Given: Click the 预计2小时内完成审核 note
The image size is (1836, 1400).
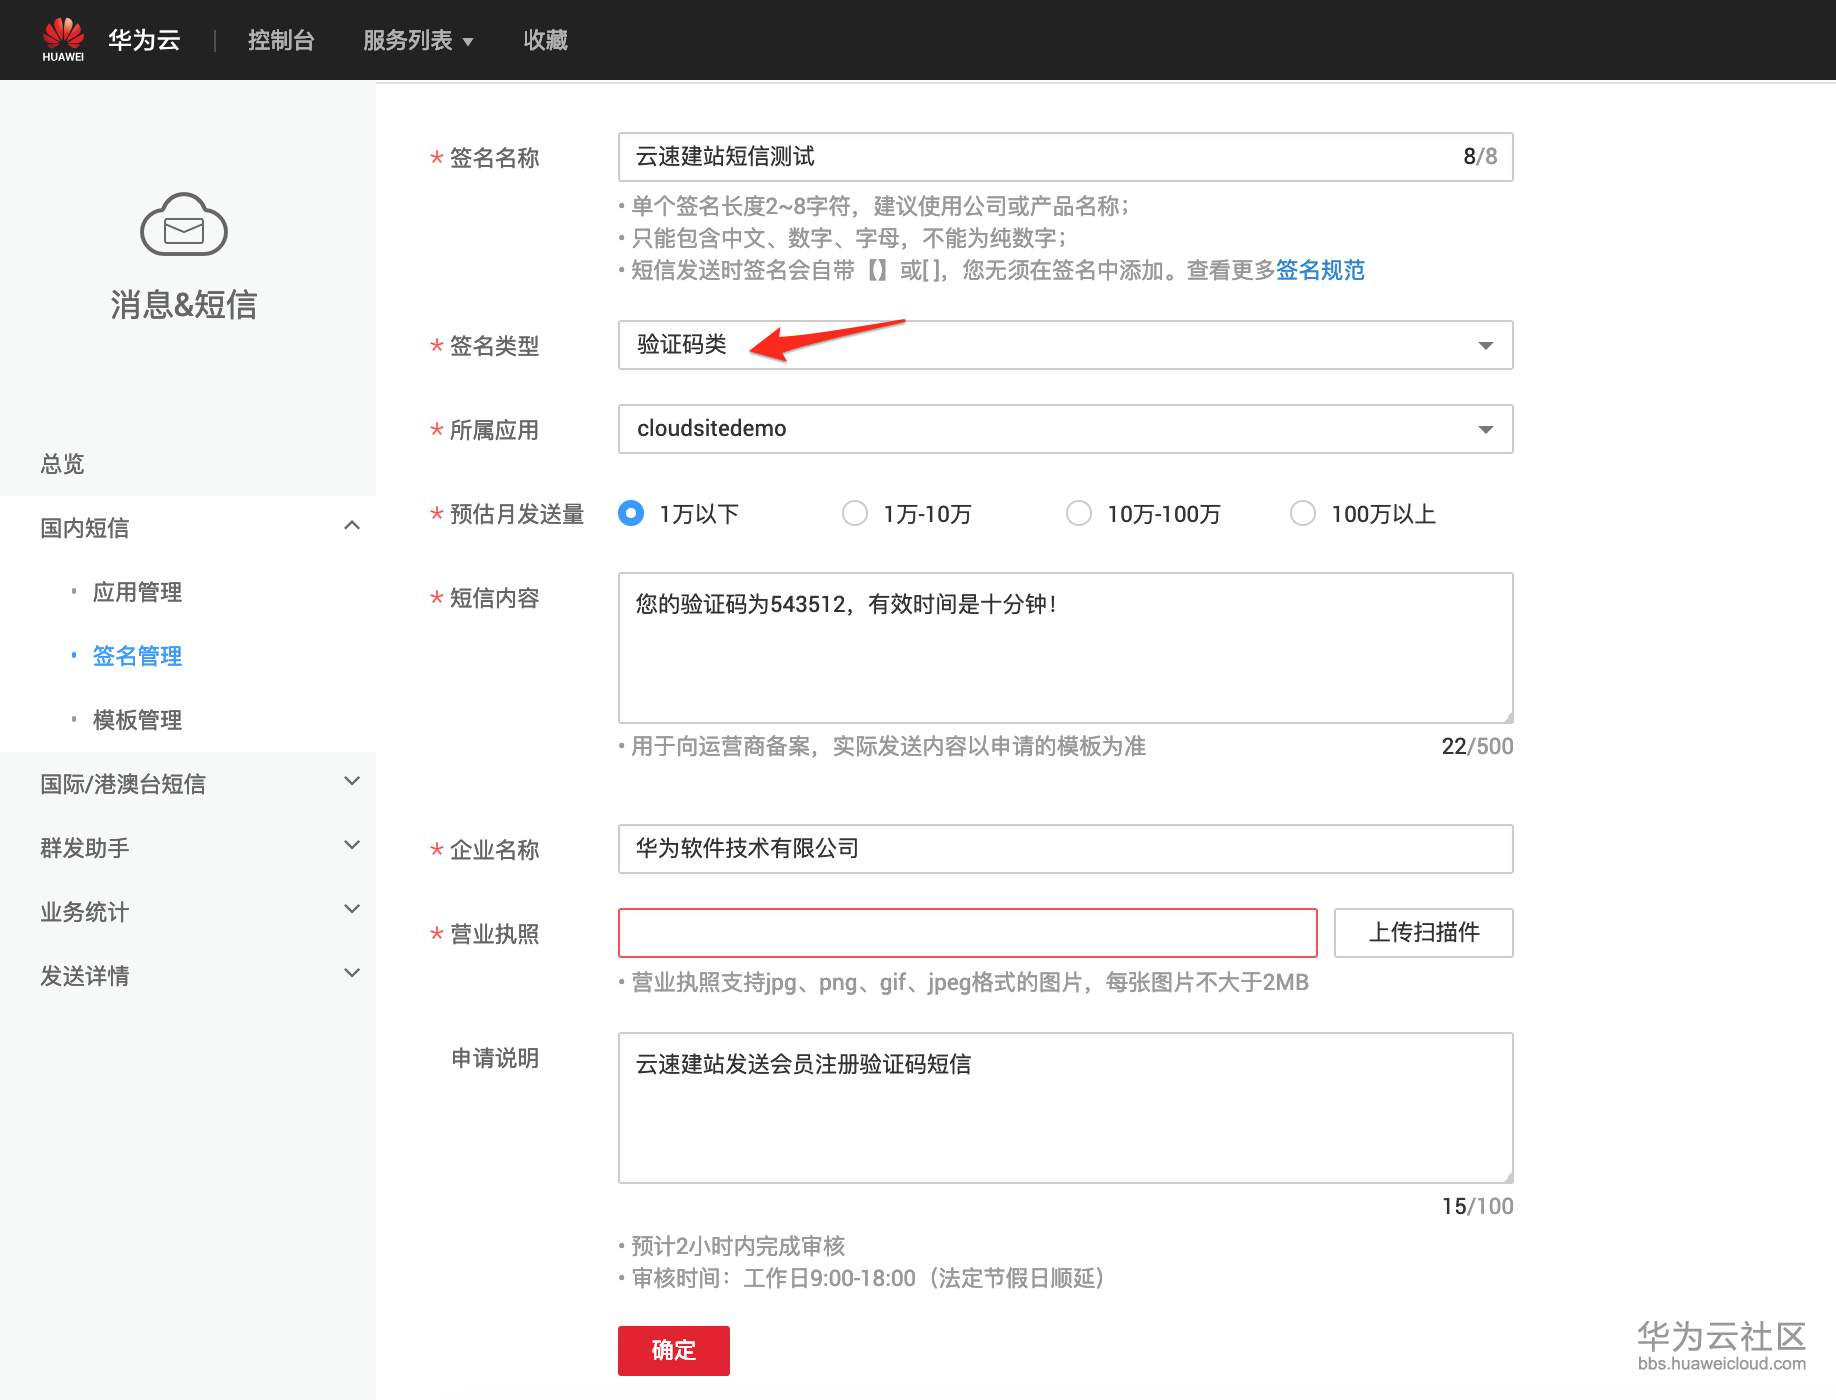Looking at the screenshot, I should [x=738, y=1246].
